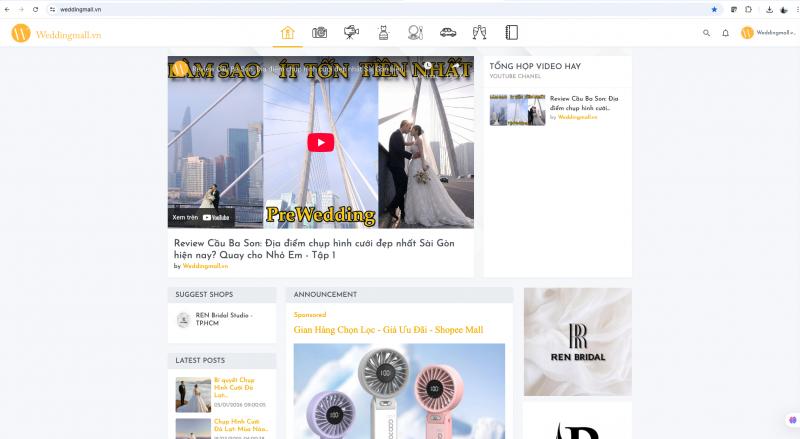The width and height of the screenshot is (800, 439).
Task: Open the home icon in the navigation bar
Action: [288, 33]
